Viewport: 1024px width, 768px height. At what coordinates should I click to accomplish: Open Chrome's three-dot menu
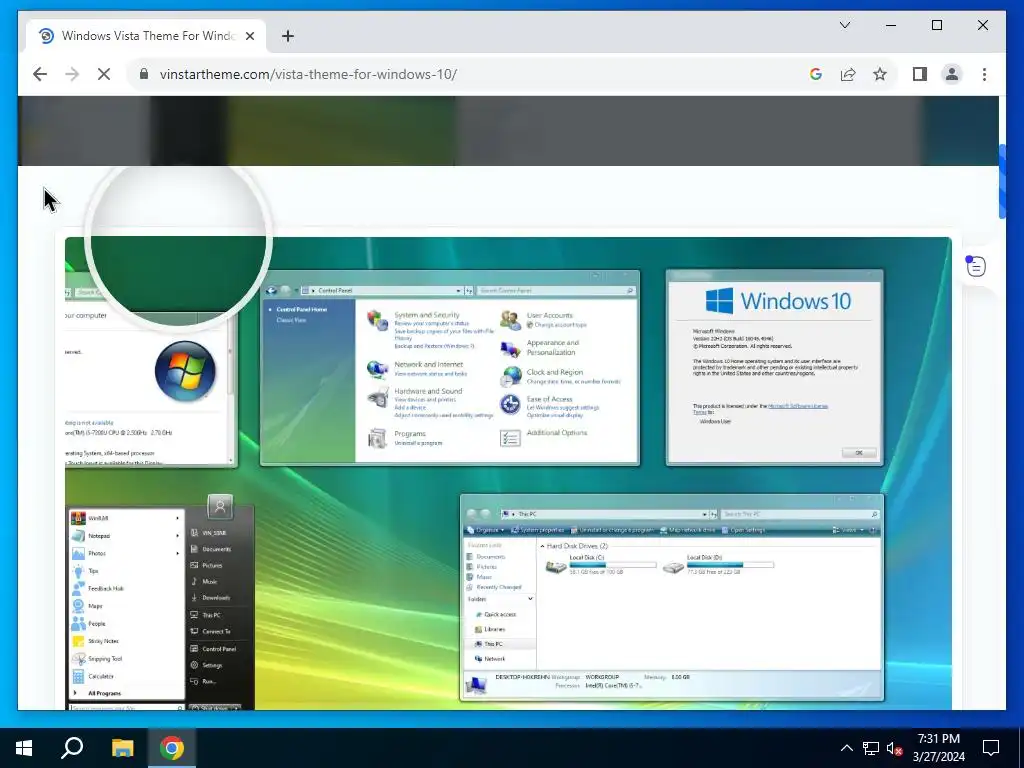pos(984,74)
